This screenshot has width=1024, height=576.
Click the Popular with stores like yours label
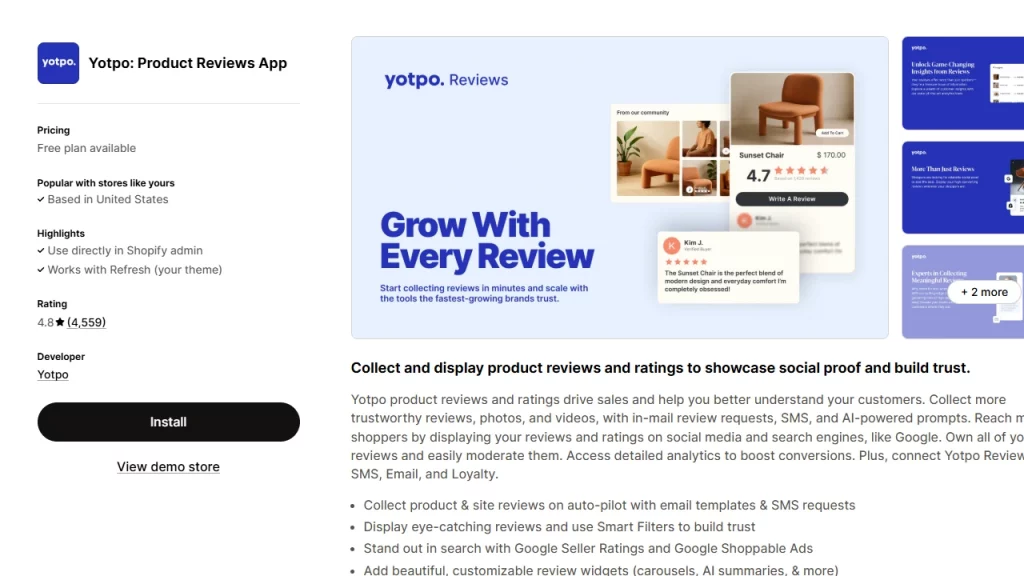coord(106,183)
